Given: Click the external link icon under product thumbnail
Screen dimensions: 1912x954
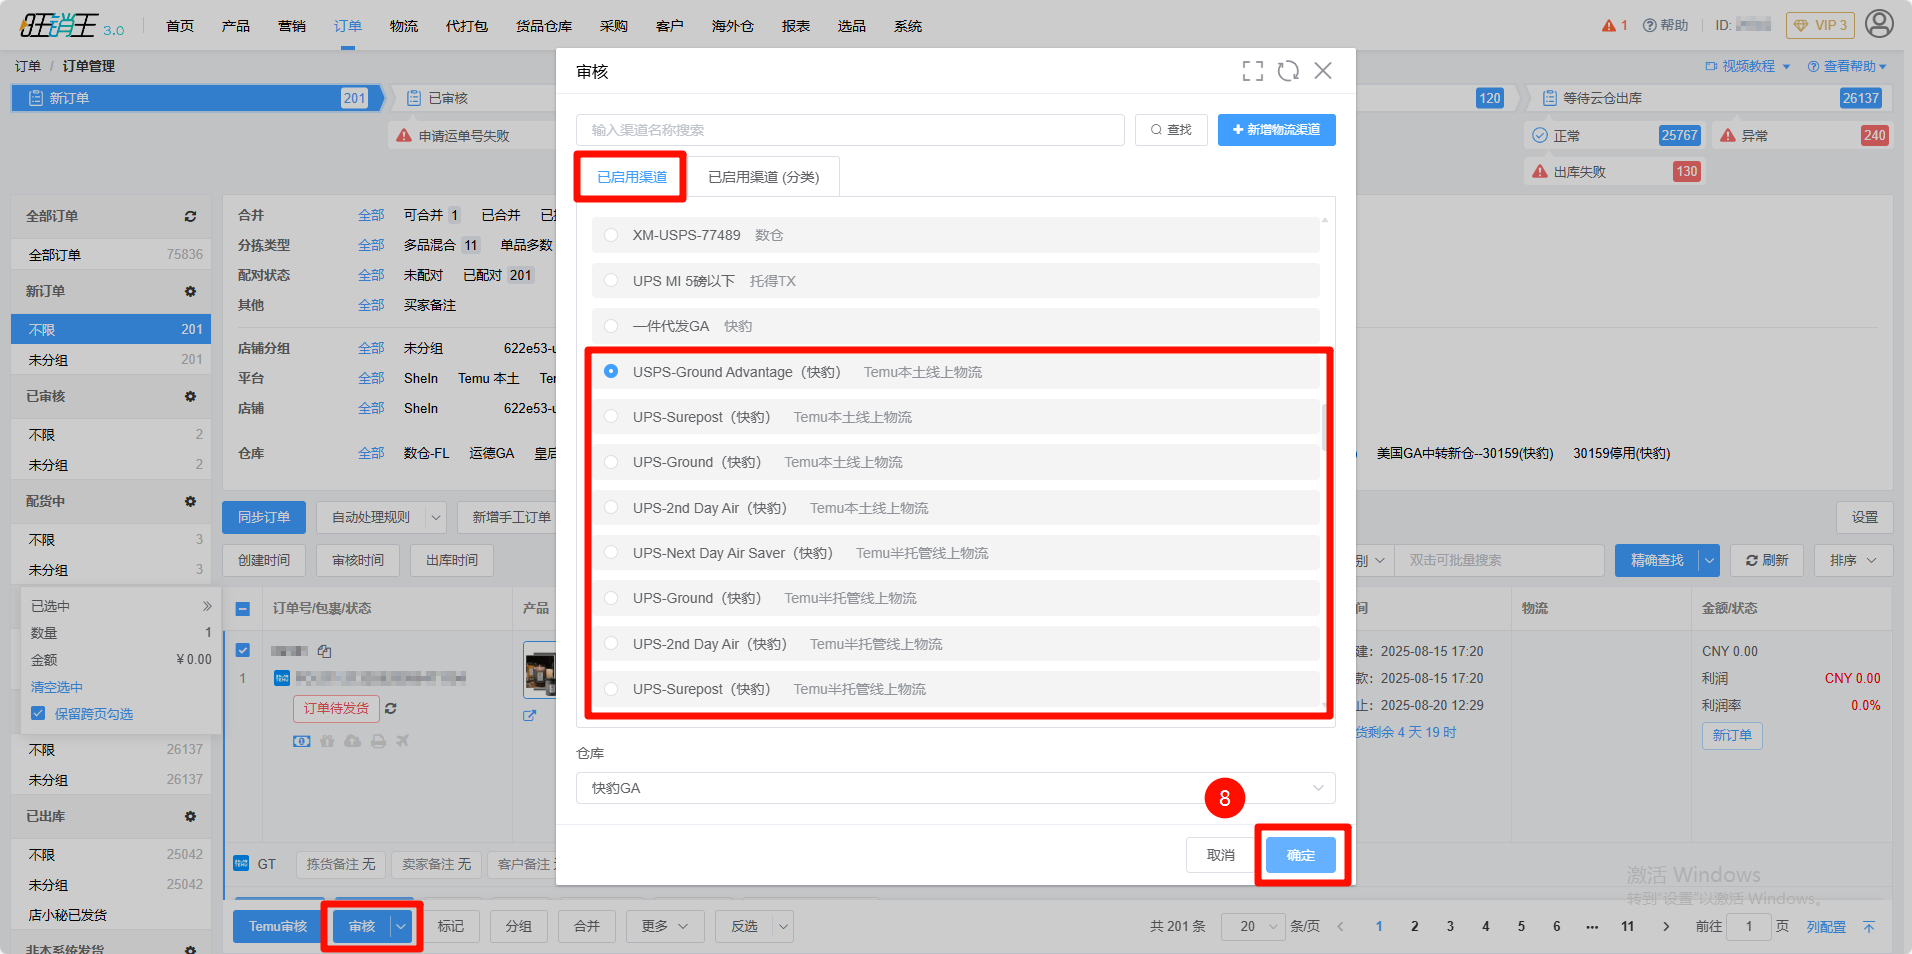Looking at the screenshot, I should 529,715.
